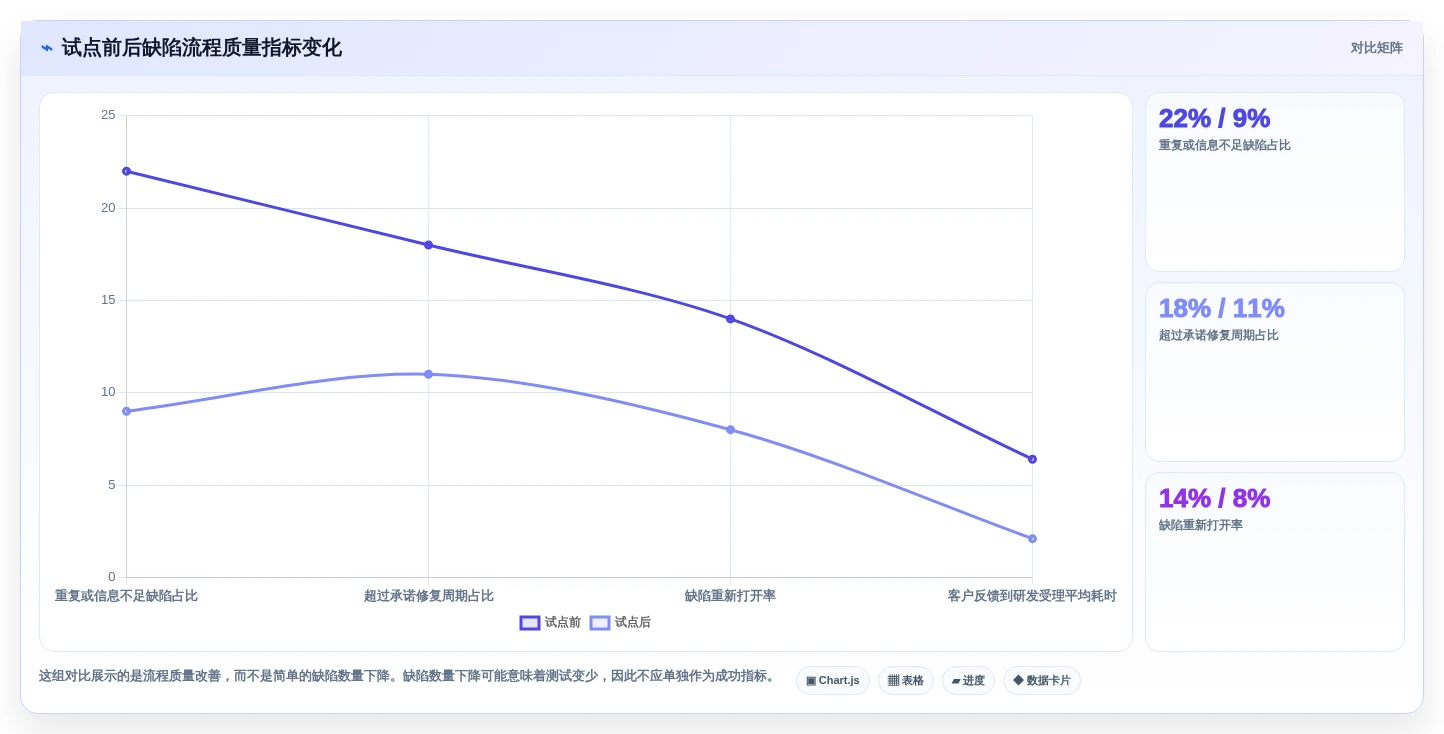The width and height of the screenshot is (1444, 734).
Task: Select the 表格 tag chip
Action: tap(906, 681)
